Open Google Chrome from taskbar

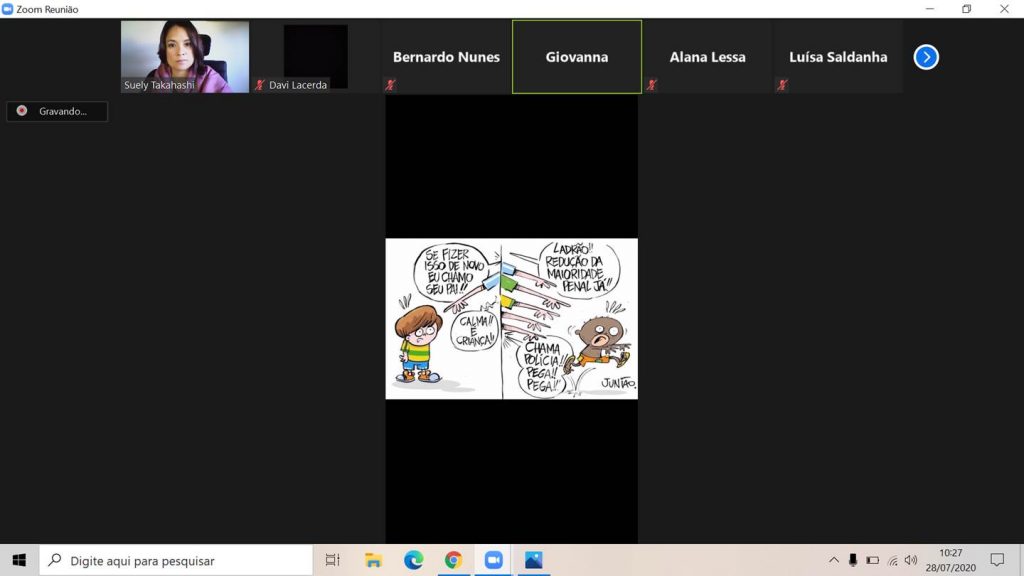tap(453, 560)
